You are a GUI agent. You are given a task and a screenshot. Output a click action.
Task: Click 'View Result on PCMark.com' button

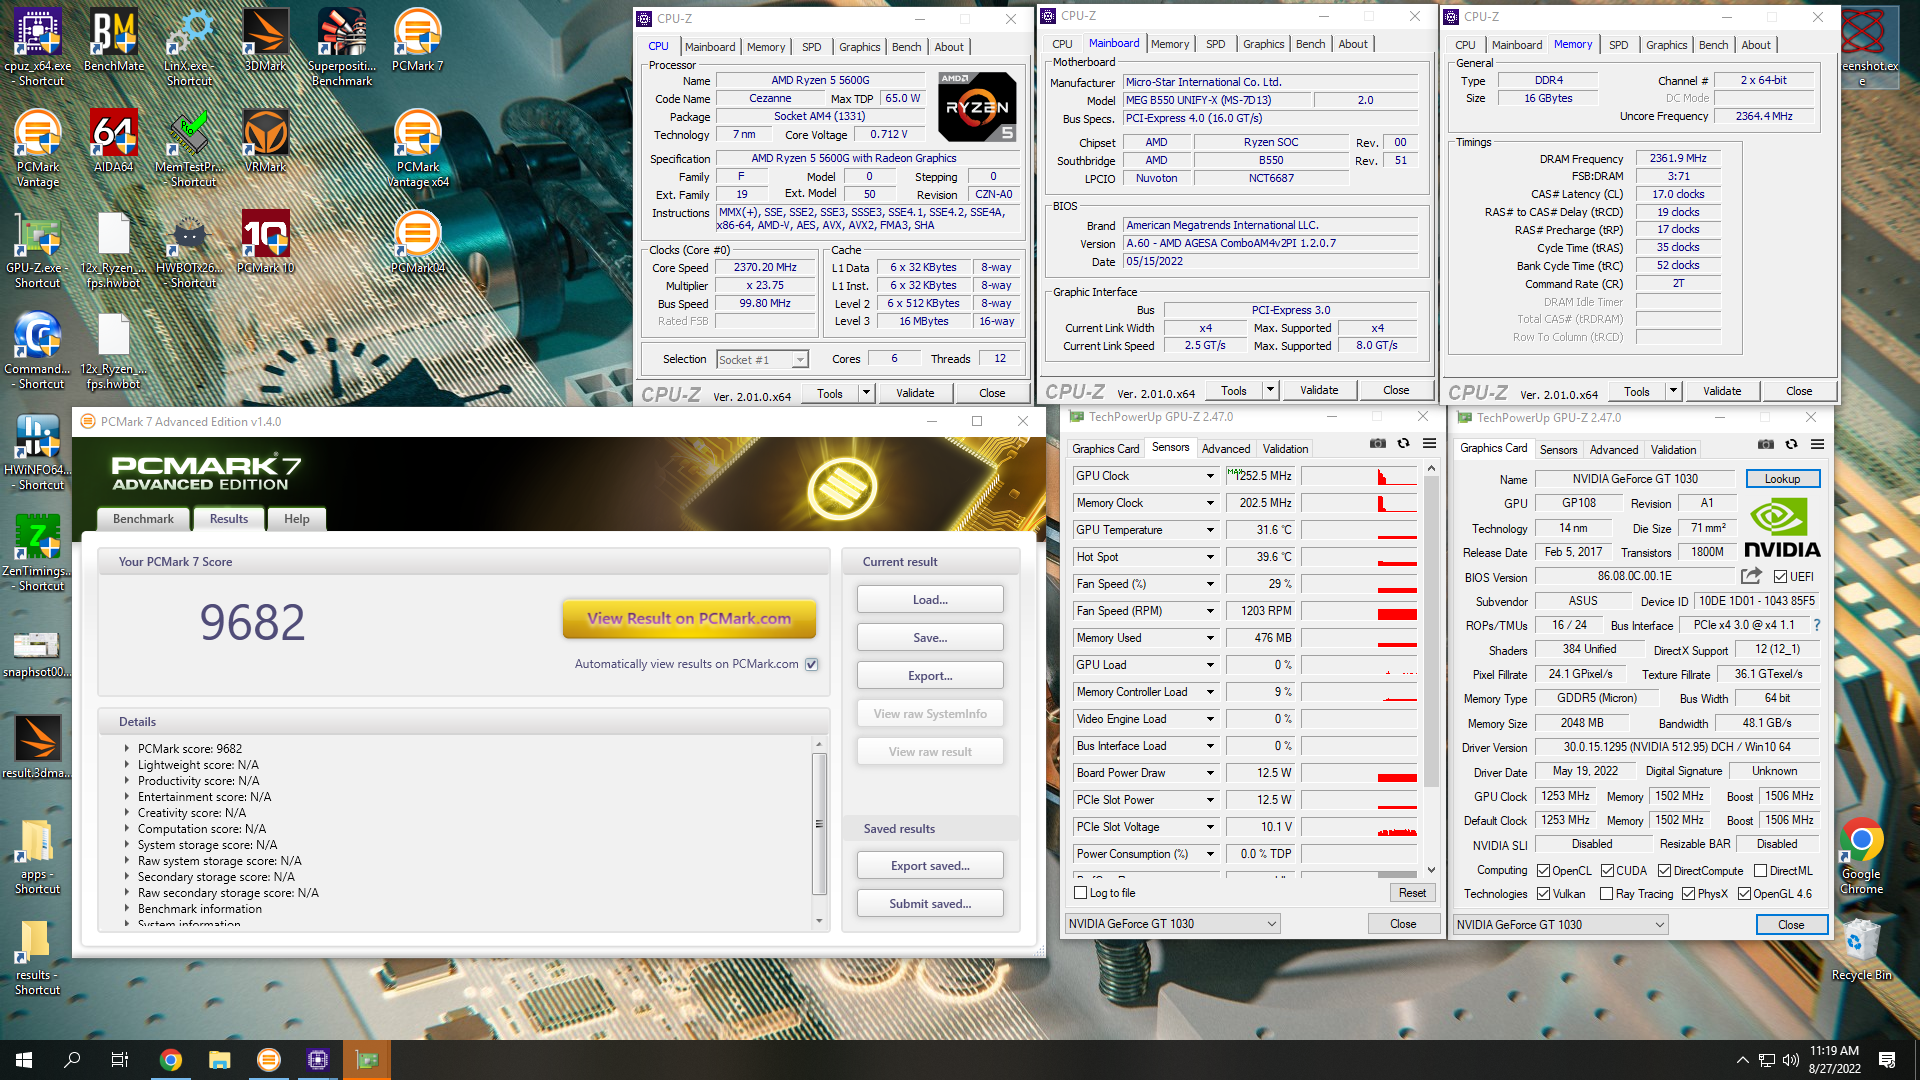coord(689,619)
